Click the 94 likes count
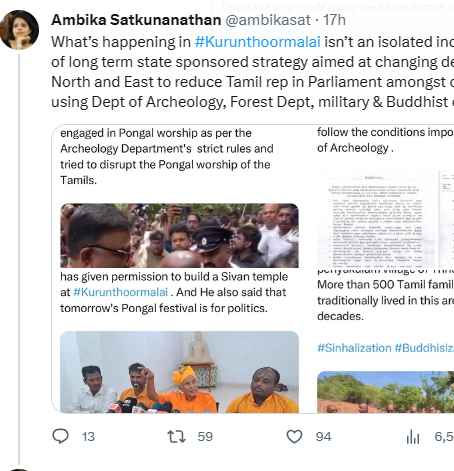The width and height of the screenshot is (454, 471). [x=323, y=437]
